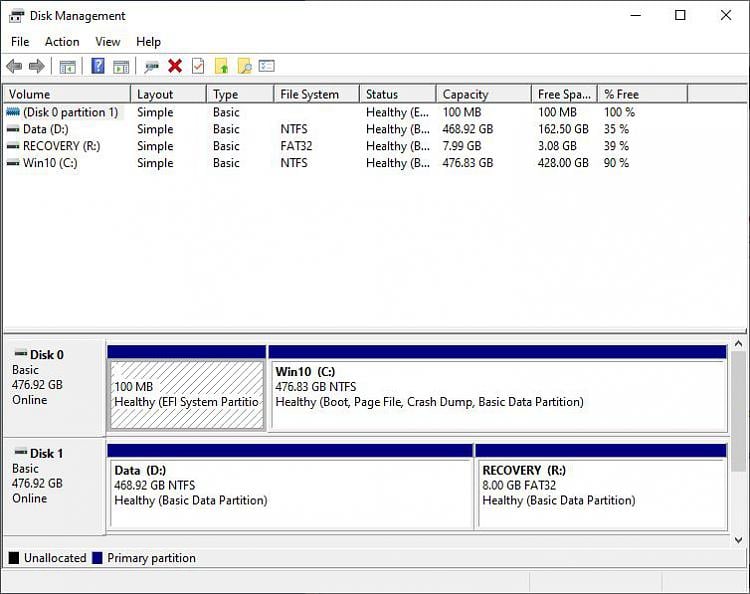The height and width of the screenshot is (594, 750).
Task: Click the Primary partition legend label
Action: (x=151, y=558)
